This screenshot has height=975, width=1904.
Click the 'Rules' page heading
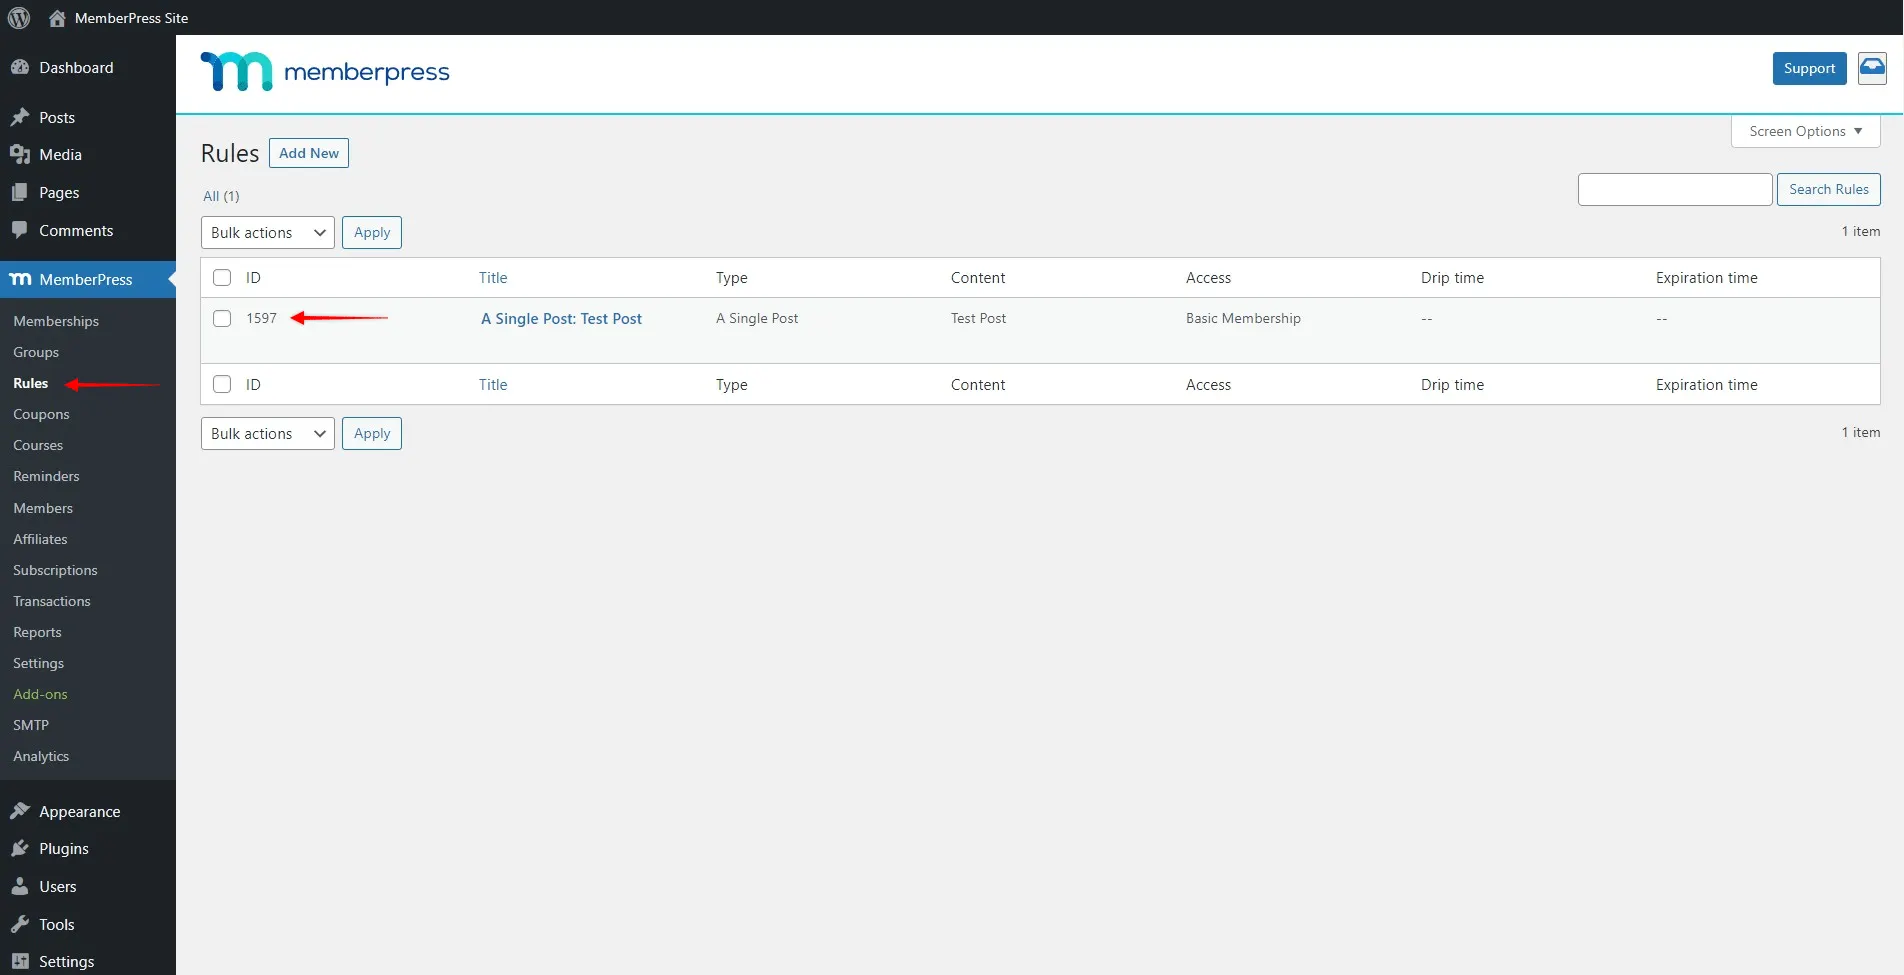point(230,153)
